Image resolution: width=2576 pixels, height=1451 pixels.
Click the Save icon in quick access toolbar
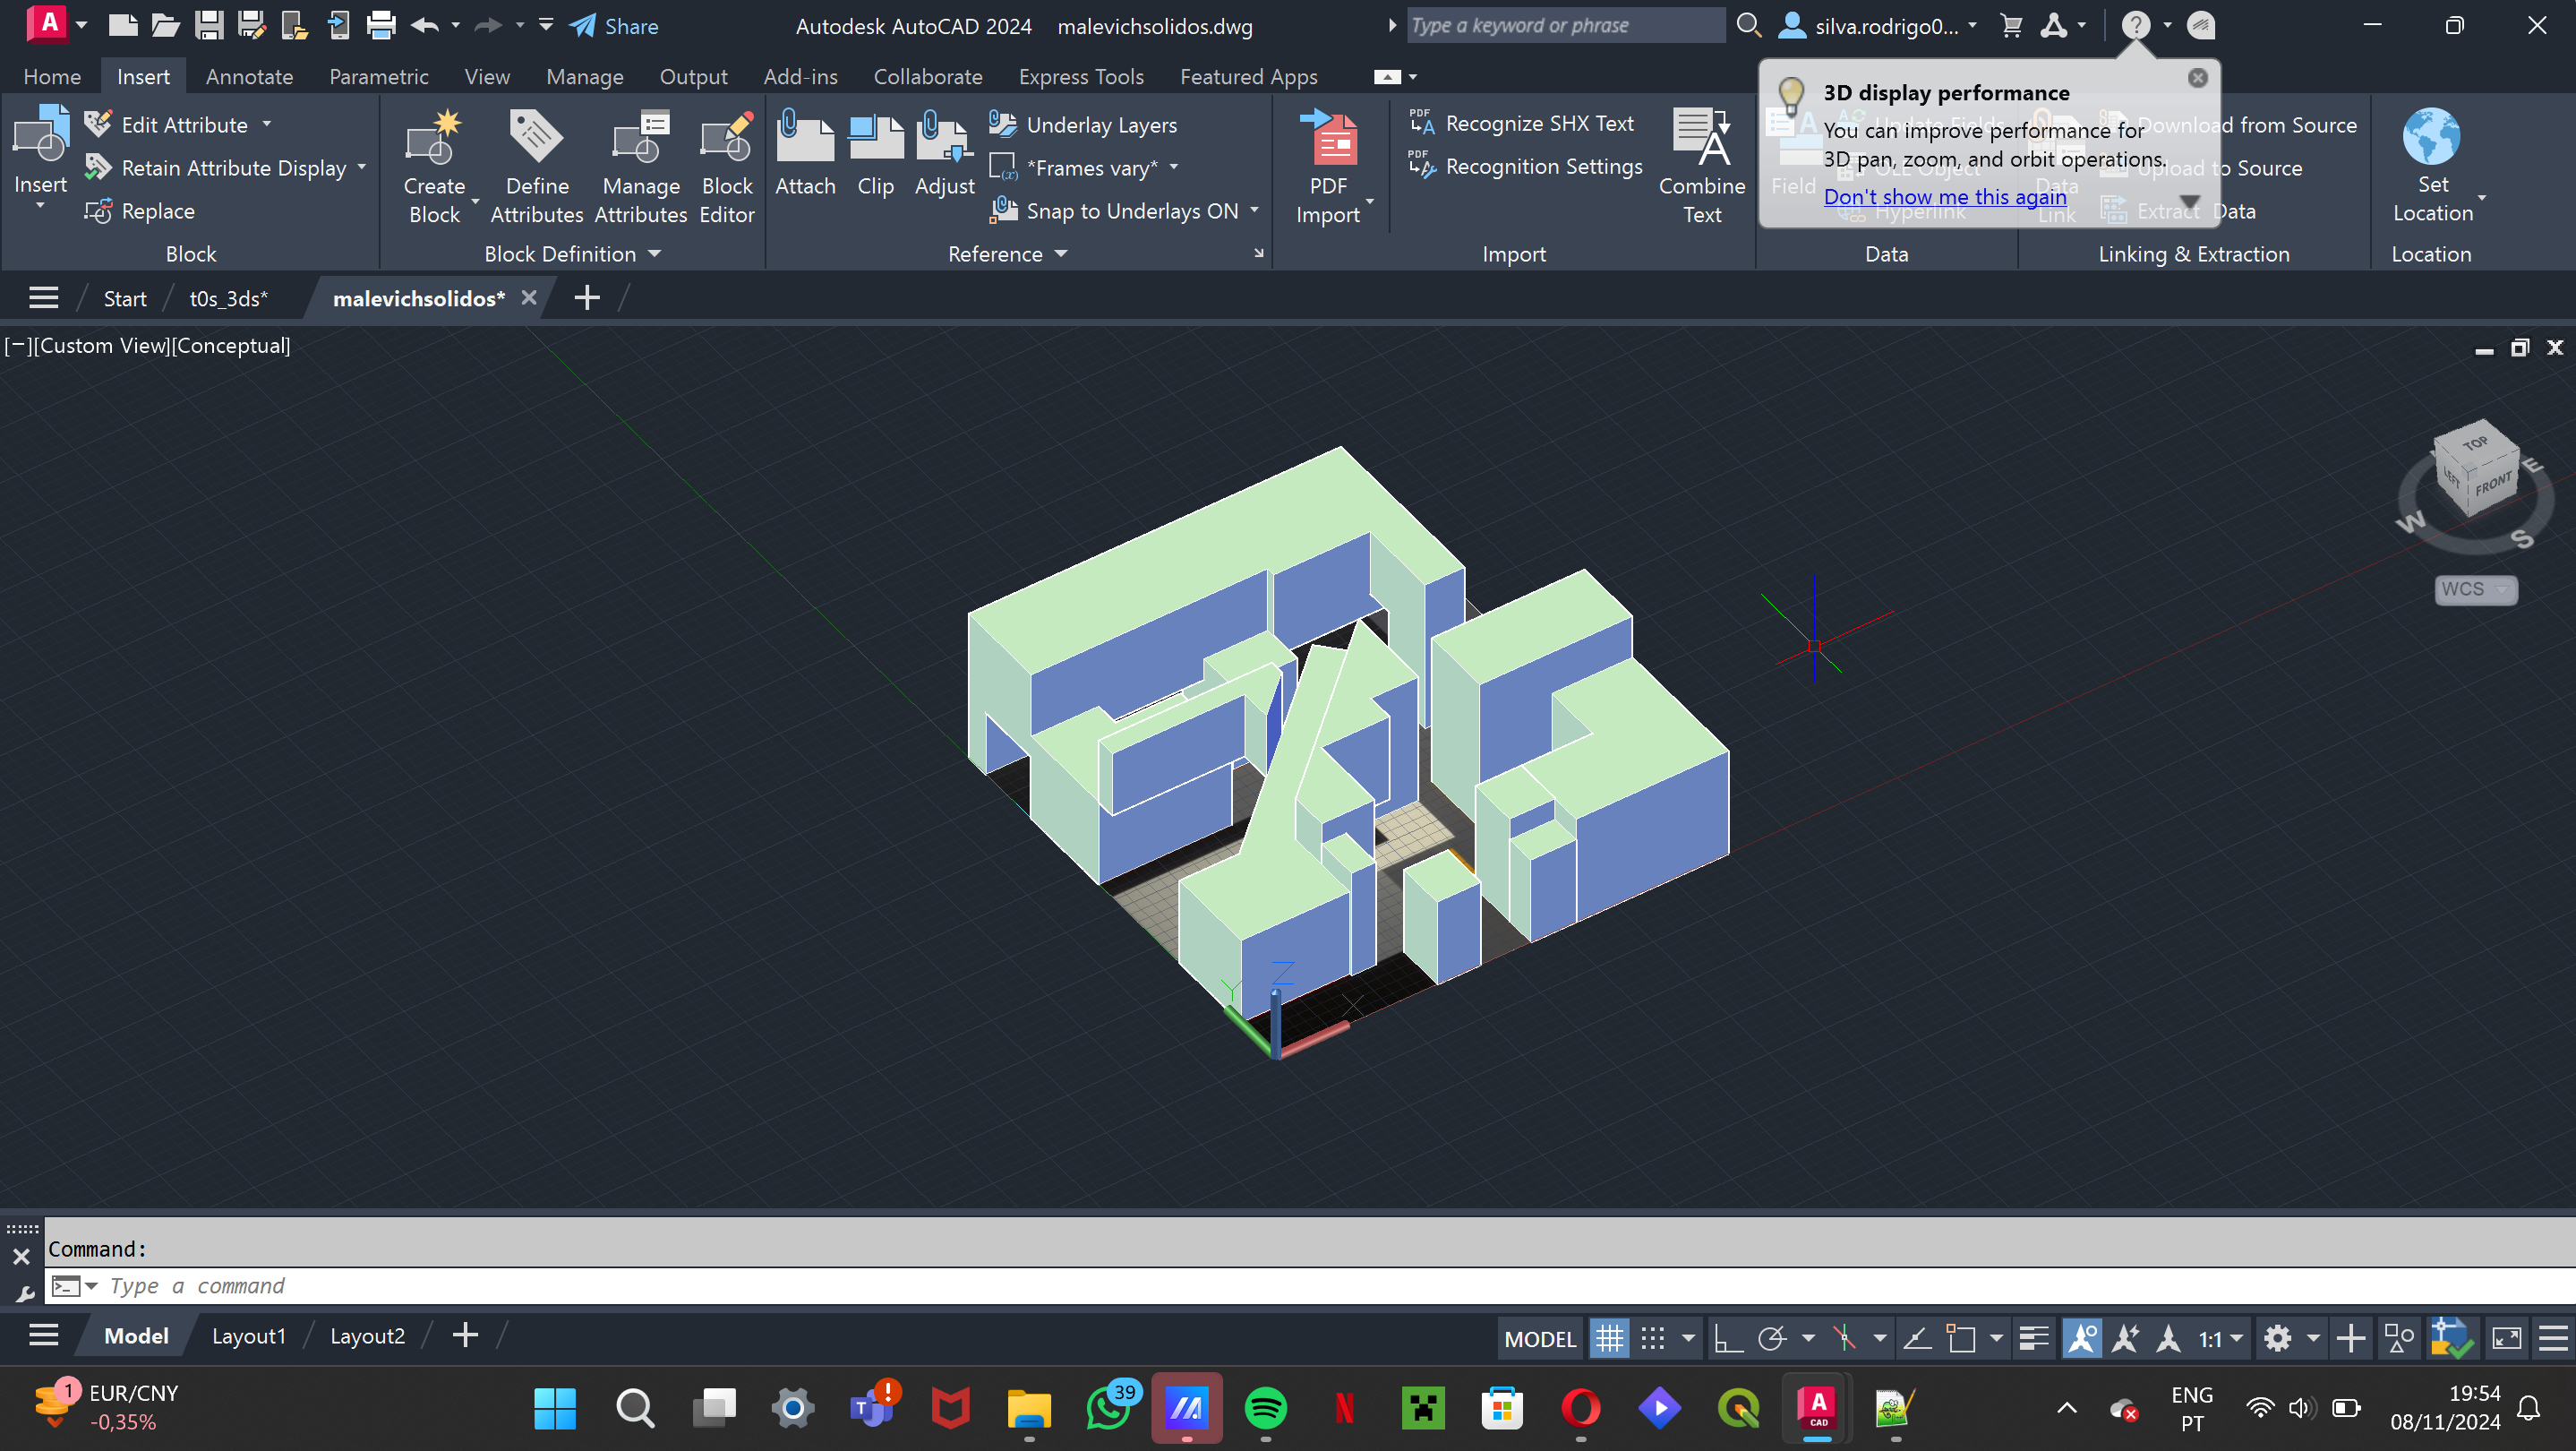coord(208,26)
